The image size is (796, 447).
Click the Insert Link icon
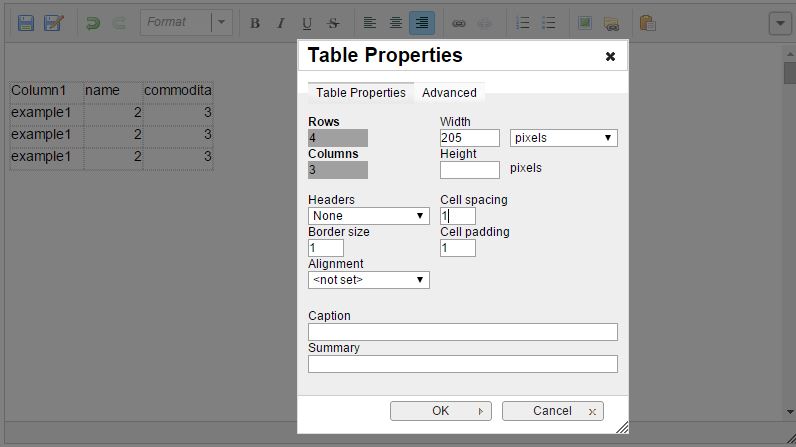[x=459, y=23]
